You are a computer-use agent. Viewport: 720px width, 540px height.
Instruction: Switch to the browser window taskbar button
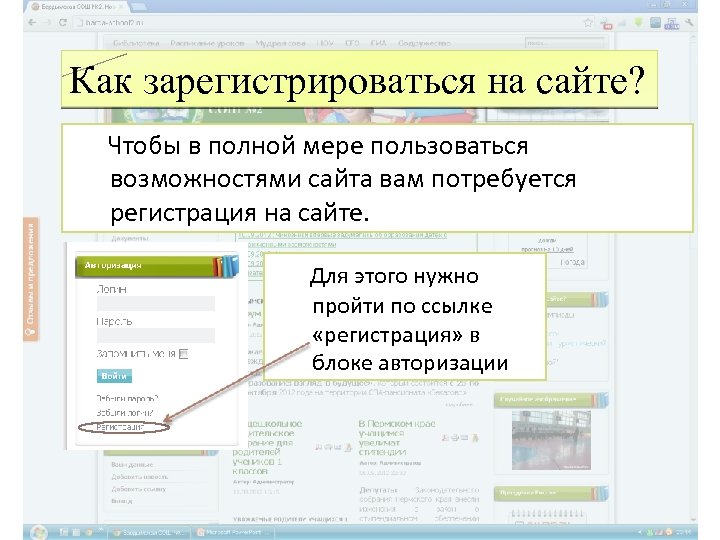pos(149,533)
